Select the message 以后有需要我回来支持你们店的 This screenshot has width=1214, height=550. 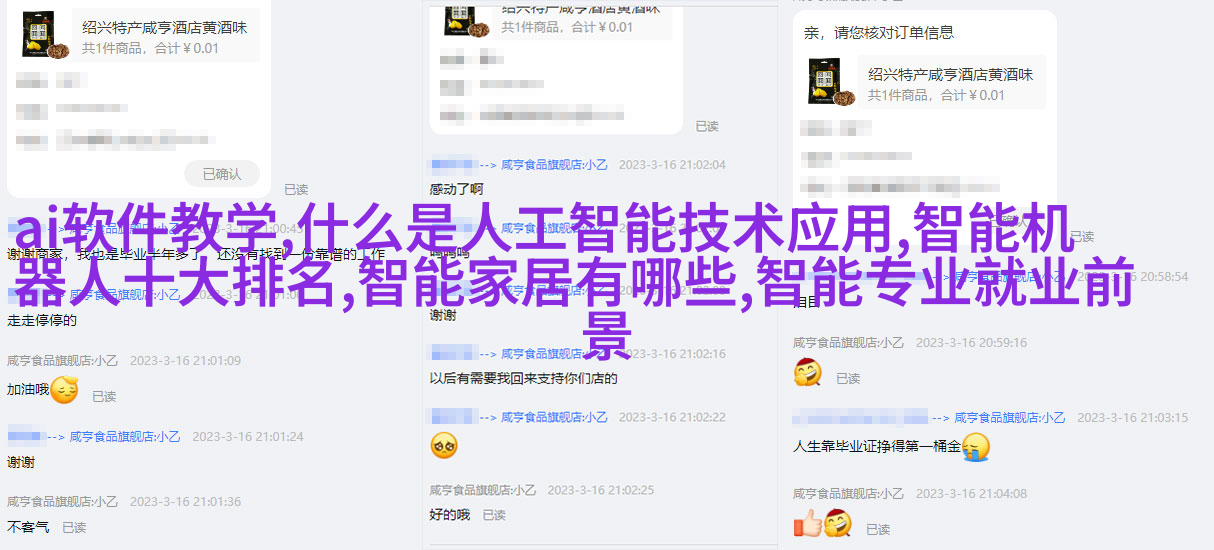coord(524,379)
